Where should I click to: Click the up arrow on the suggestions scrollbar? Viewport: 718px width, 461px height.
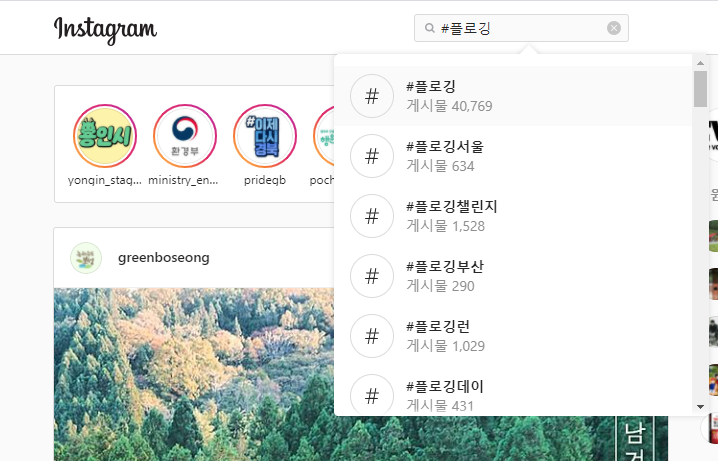coord(700,63)
